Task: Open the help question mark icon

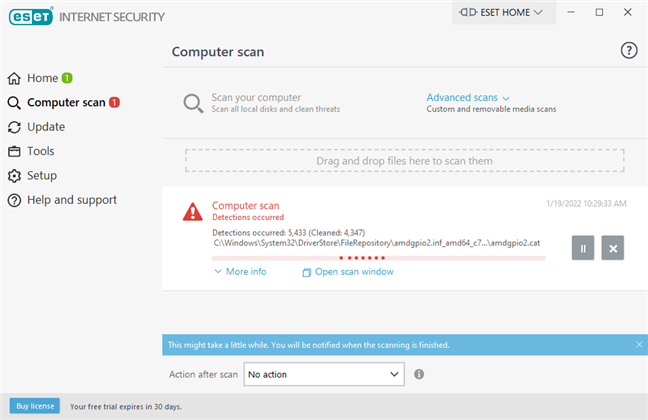Action: coord(629,50)
